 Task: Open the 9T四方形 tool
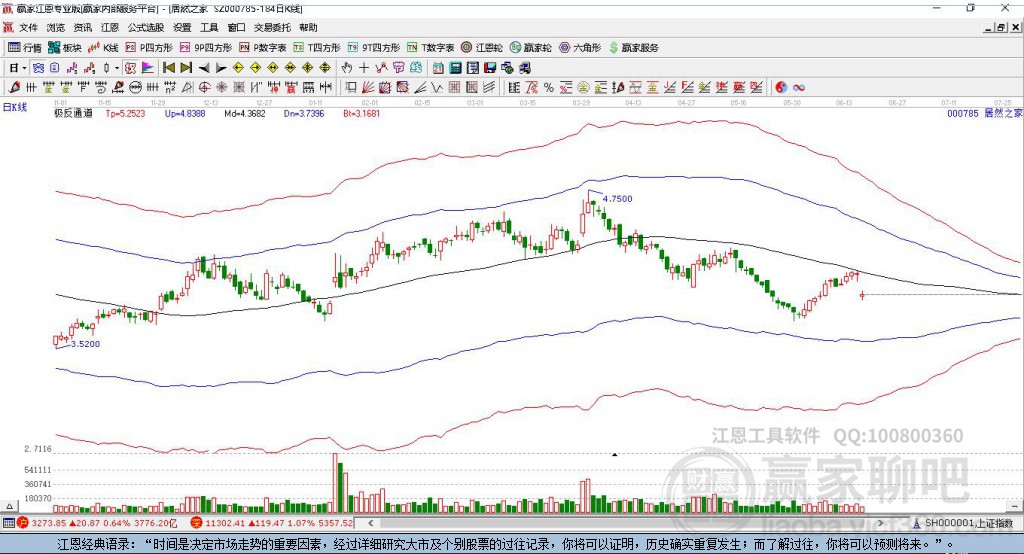coord(374,48)
